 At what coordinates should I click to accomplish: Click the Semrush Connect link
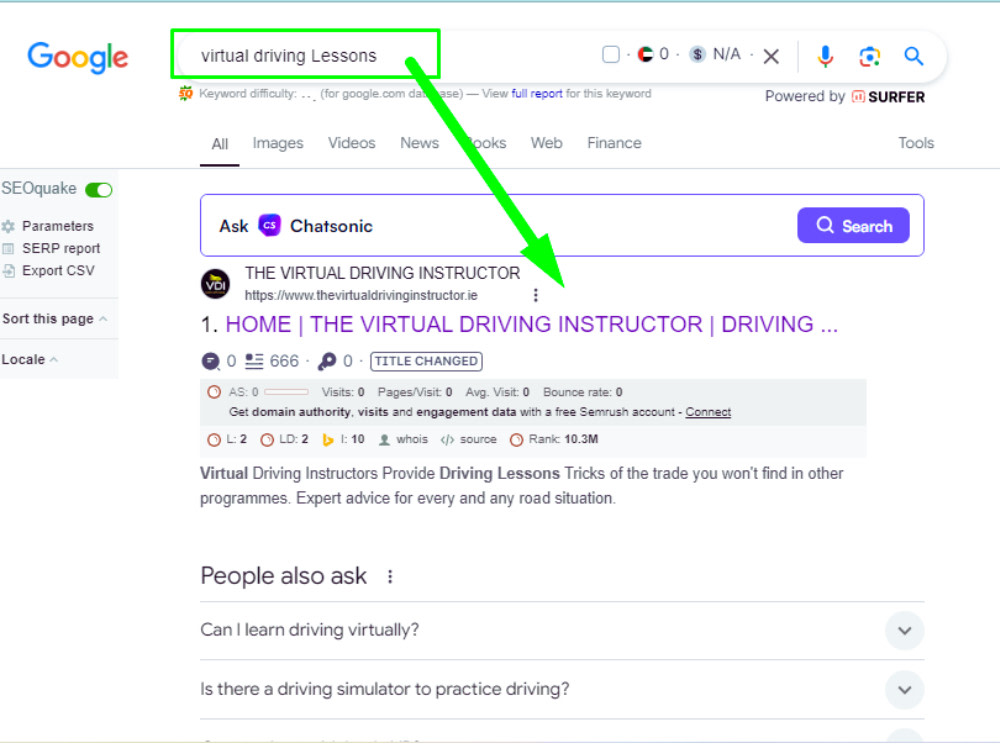point(708,412)
